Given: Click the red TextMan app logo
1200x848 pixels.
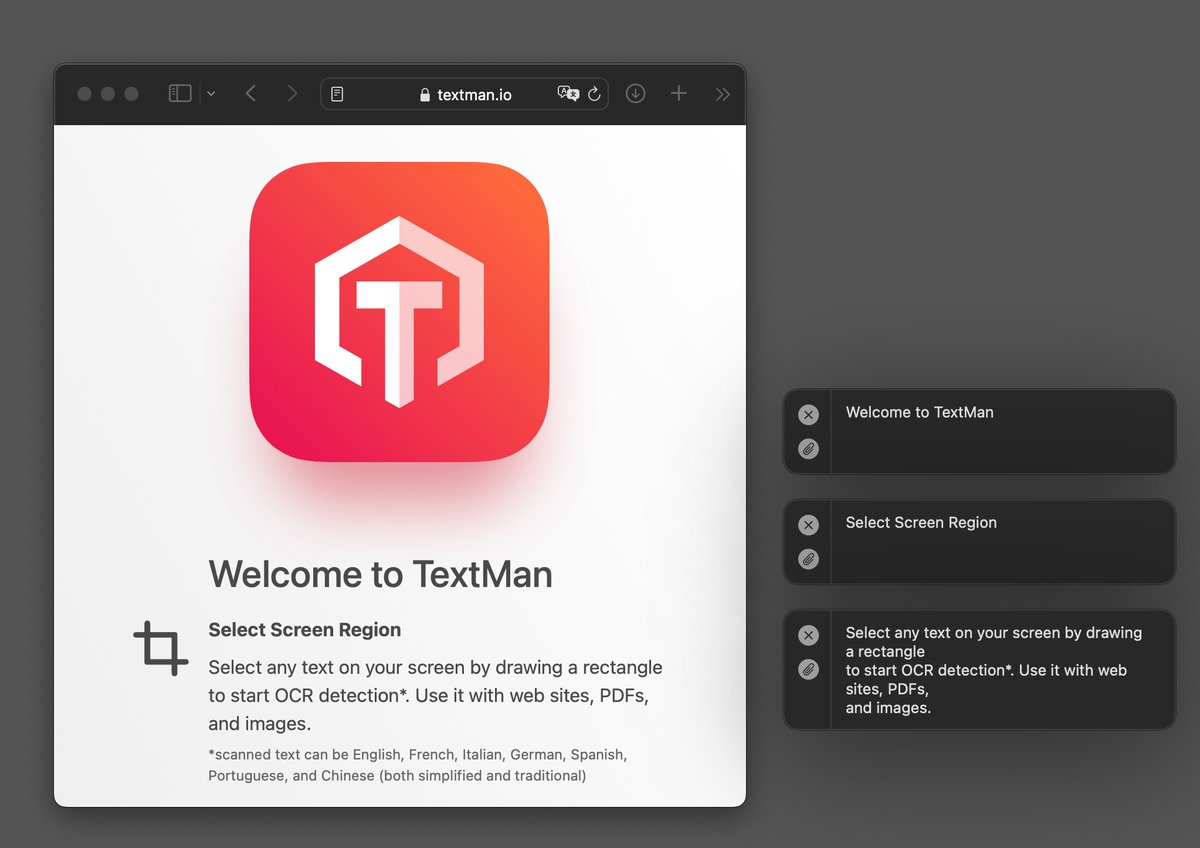Looking at the screenshot, I should pos(399,312).
